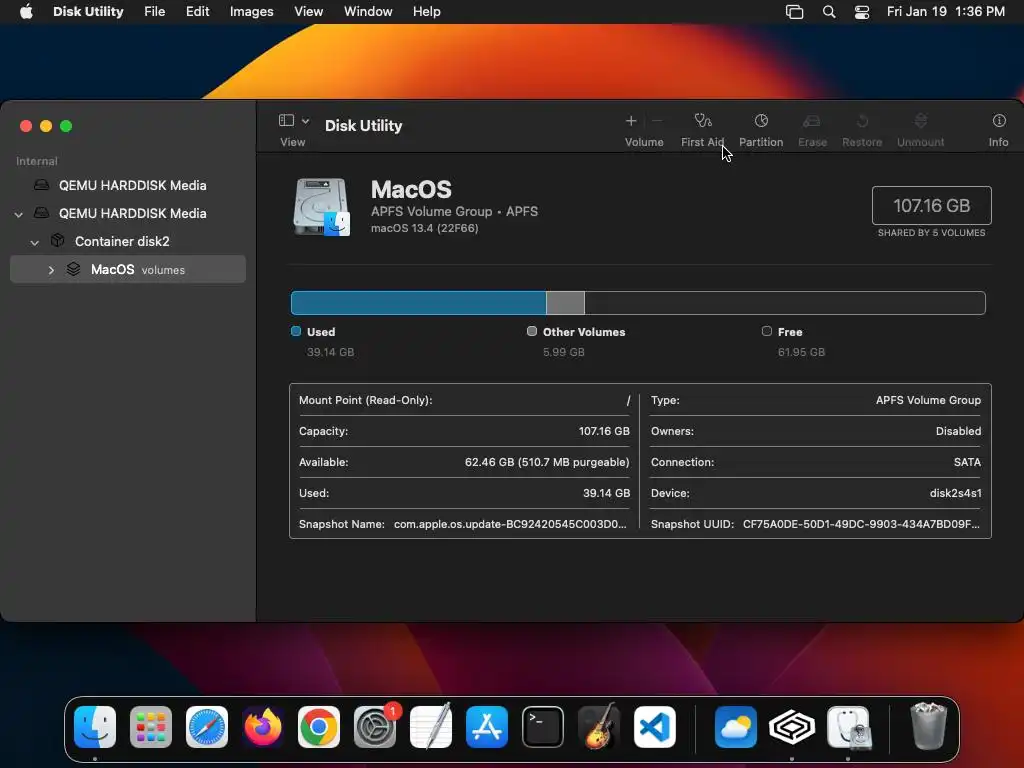The image size is (1024, 768).
Task: Click the gray Other Volumes legend swatch
Action: click(x=532, y=331)
